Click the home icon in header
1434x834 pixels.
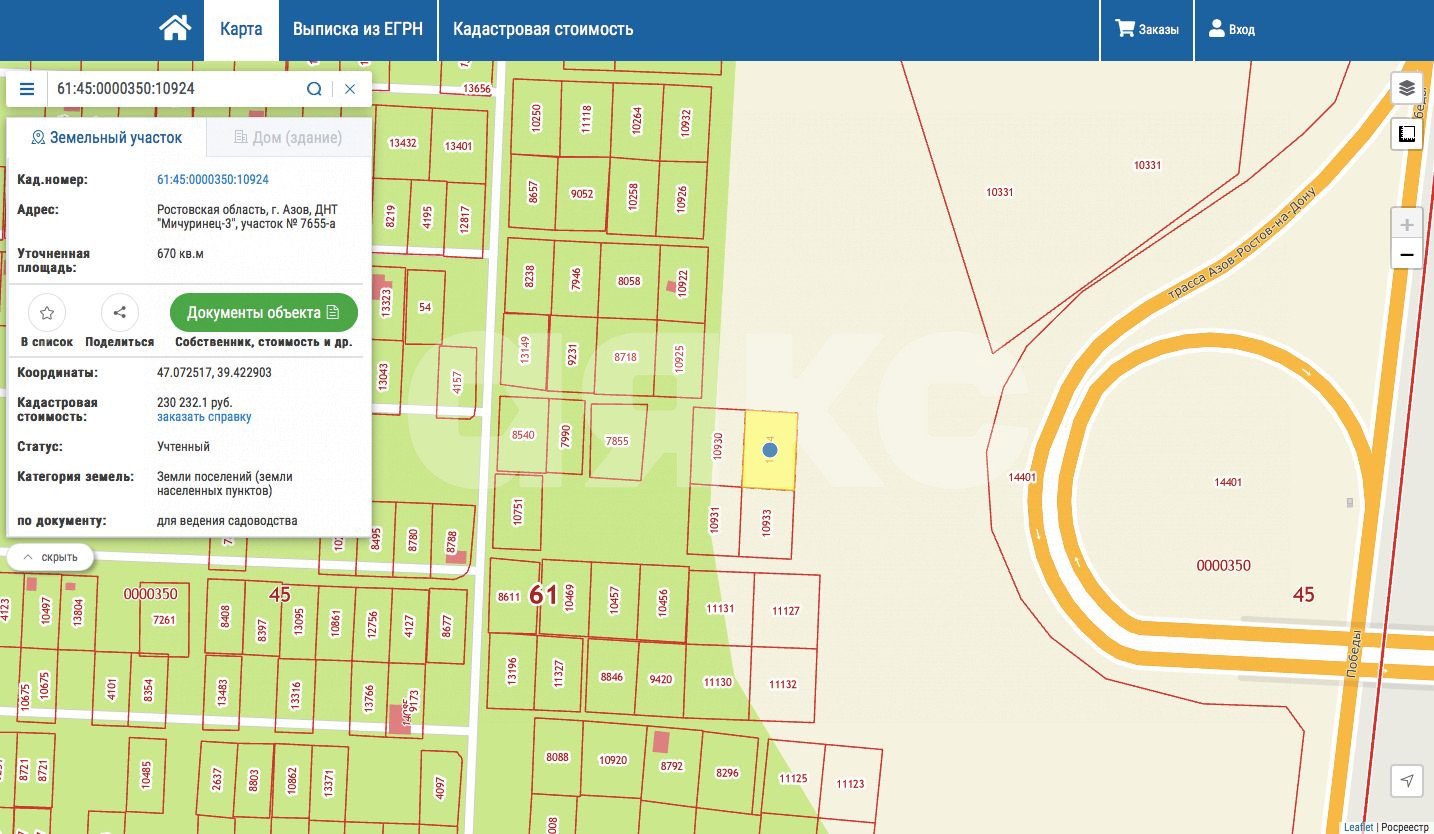[175, 29]
